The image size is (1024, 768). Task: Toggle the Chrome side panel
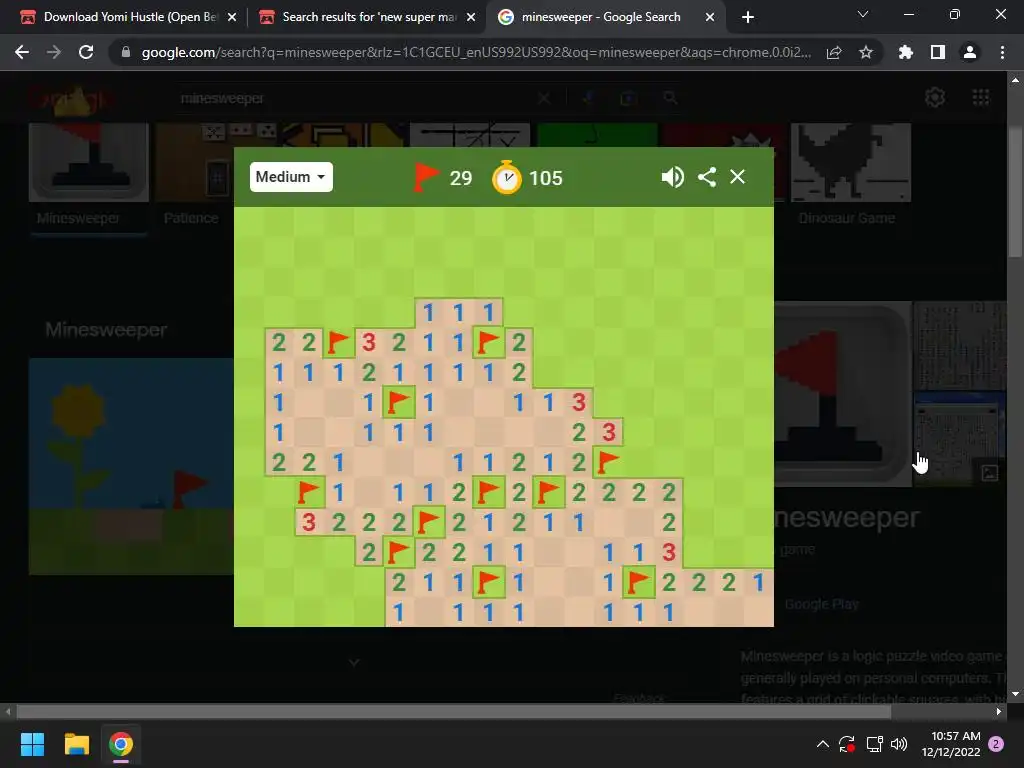coord(938,52)
